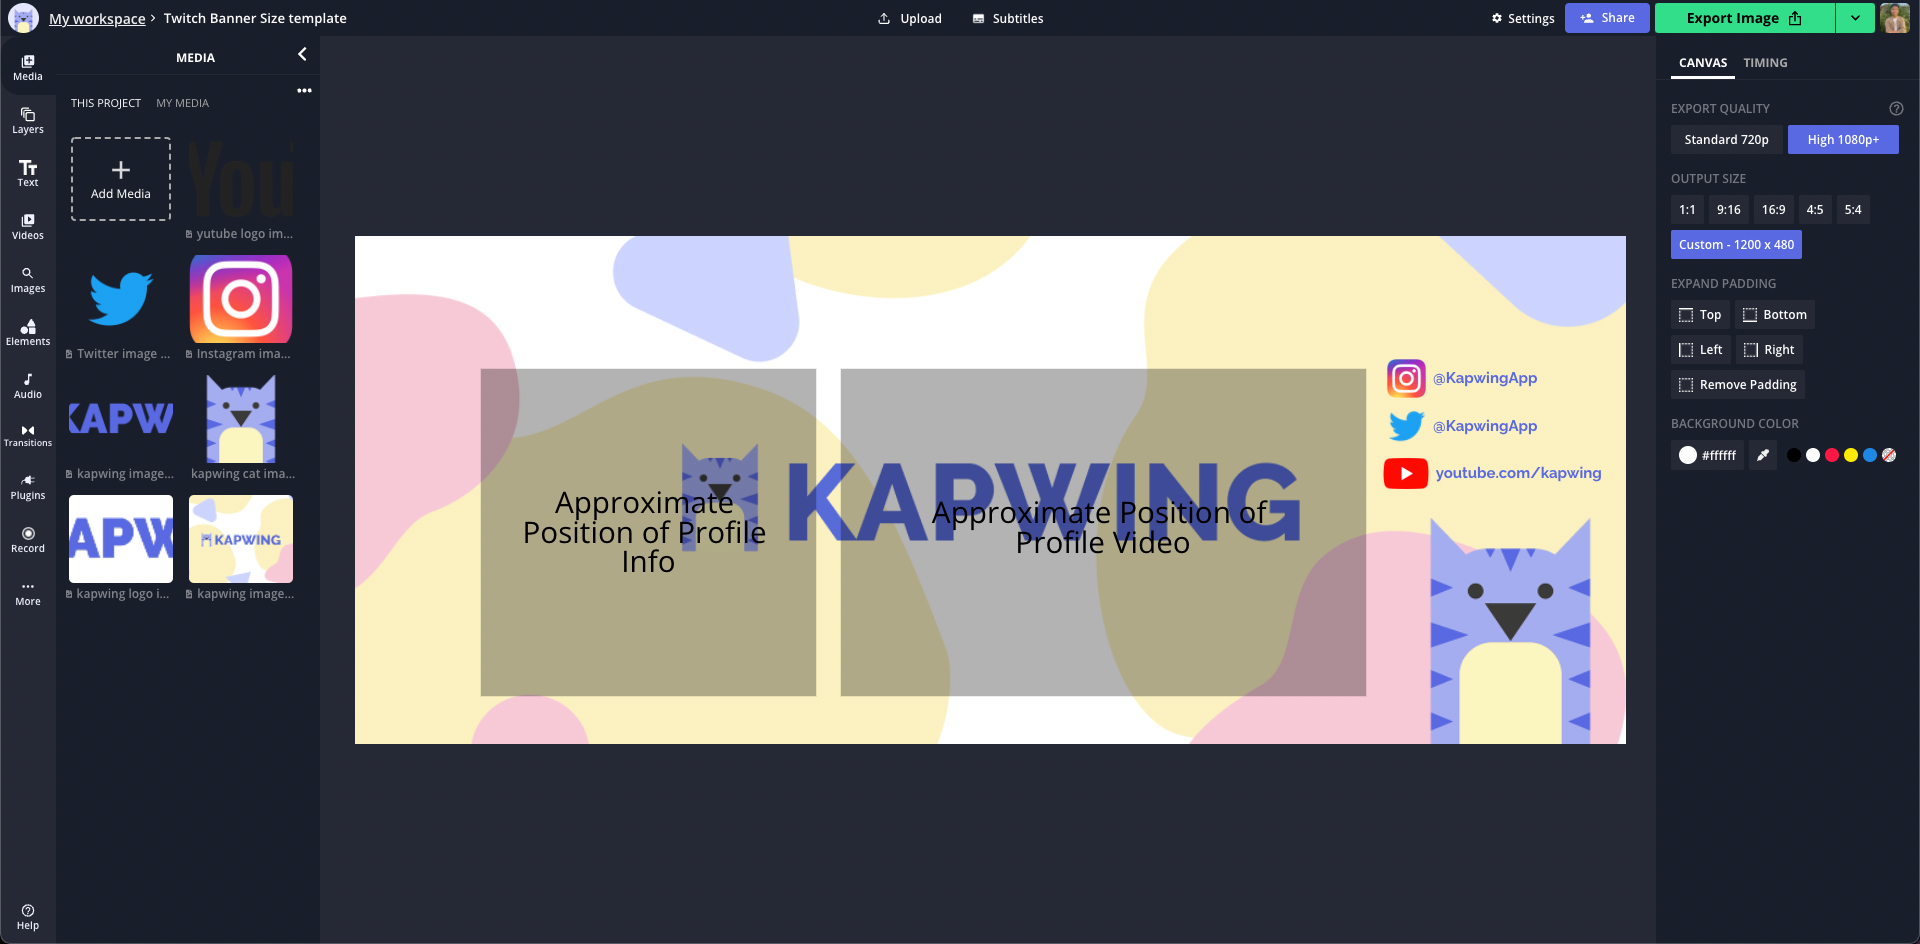Viewport: 1920px width, 944px height.
Task: Pick the red background color swatch
Action: point(1832,455)
